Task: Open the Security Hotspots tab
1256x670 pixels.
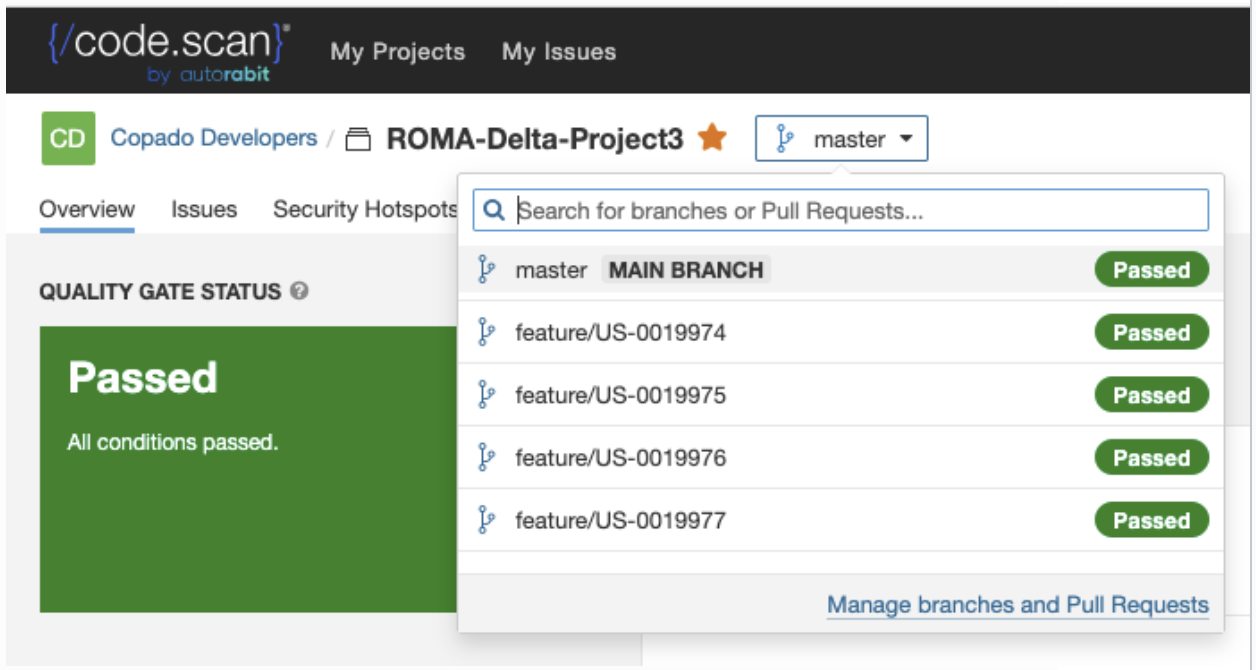Action: tap(365, 209)
